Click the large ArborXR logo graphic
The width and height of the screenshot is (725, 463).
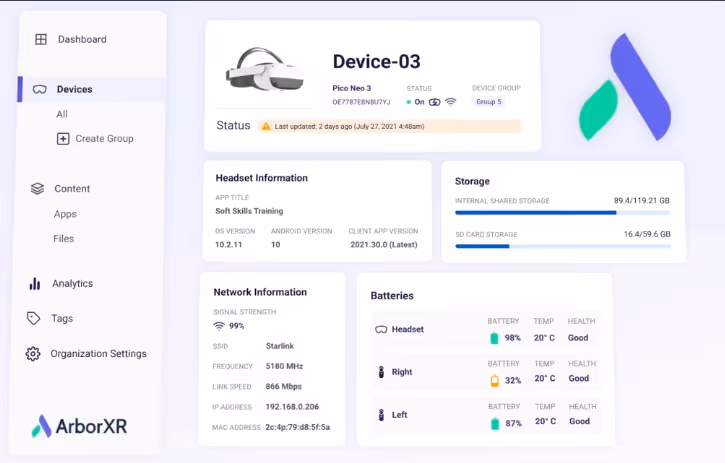pos(625,87)
